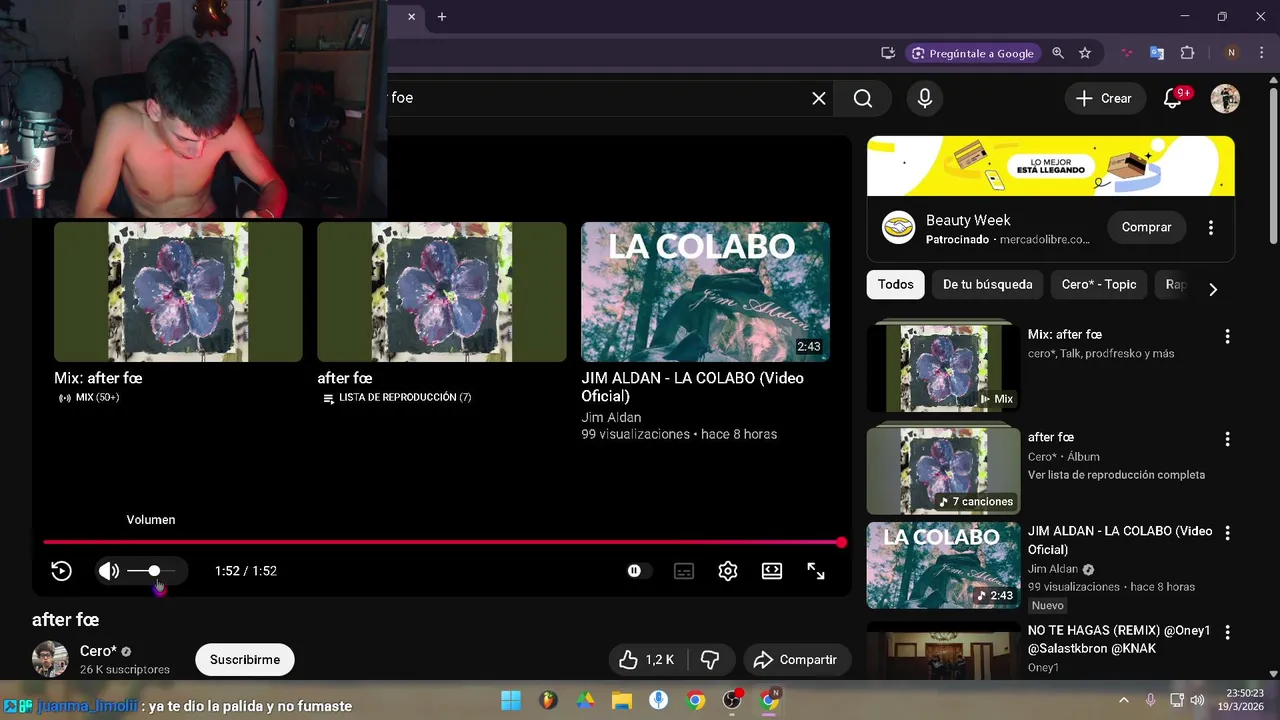The width and height of the screenshot is (1280, 720).
Task: Open Chrome extensions puzzle icon
Action: 1188,53
